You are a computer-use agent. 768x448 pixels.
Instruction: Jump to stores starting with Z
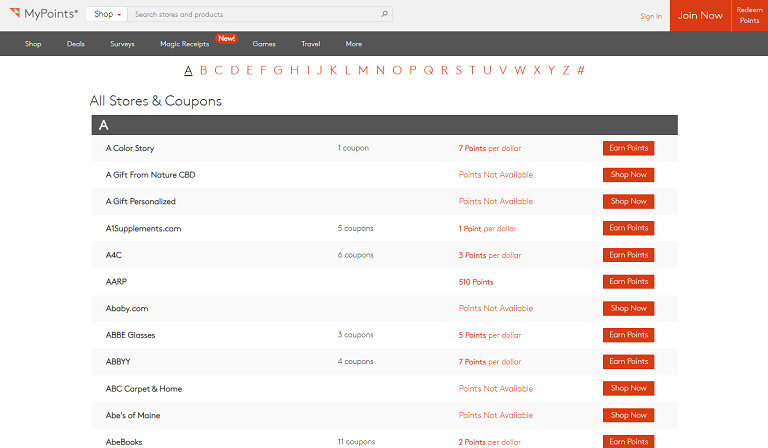566,71
